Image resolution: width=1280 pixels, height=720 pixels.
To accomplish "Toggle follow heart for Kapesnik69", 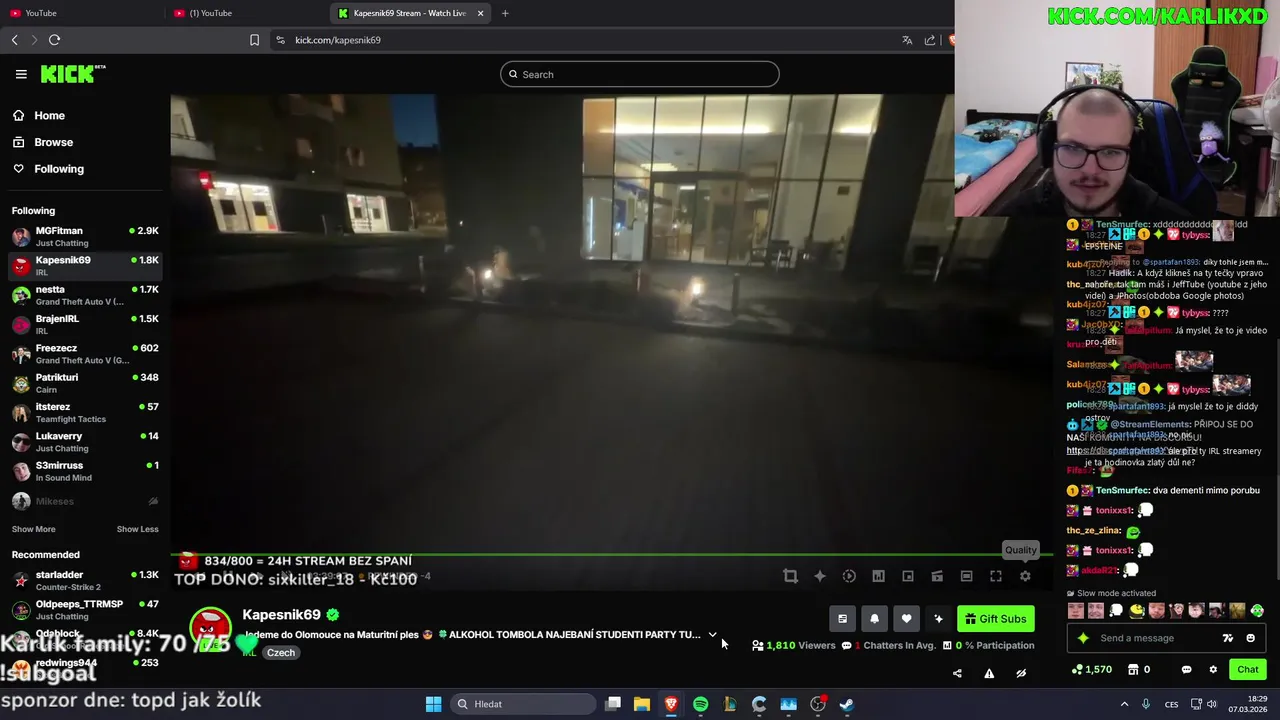I will pos(906,619).
